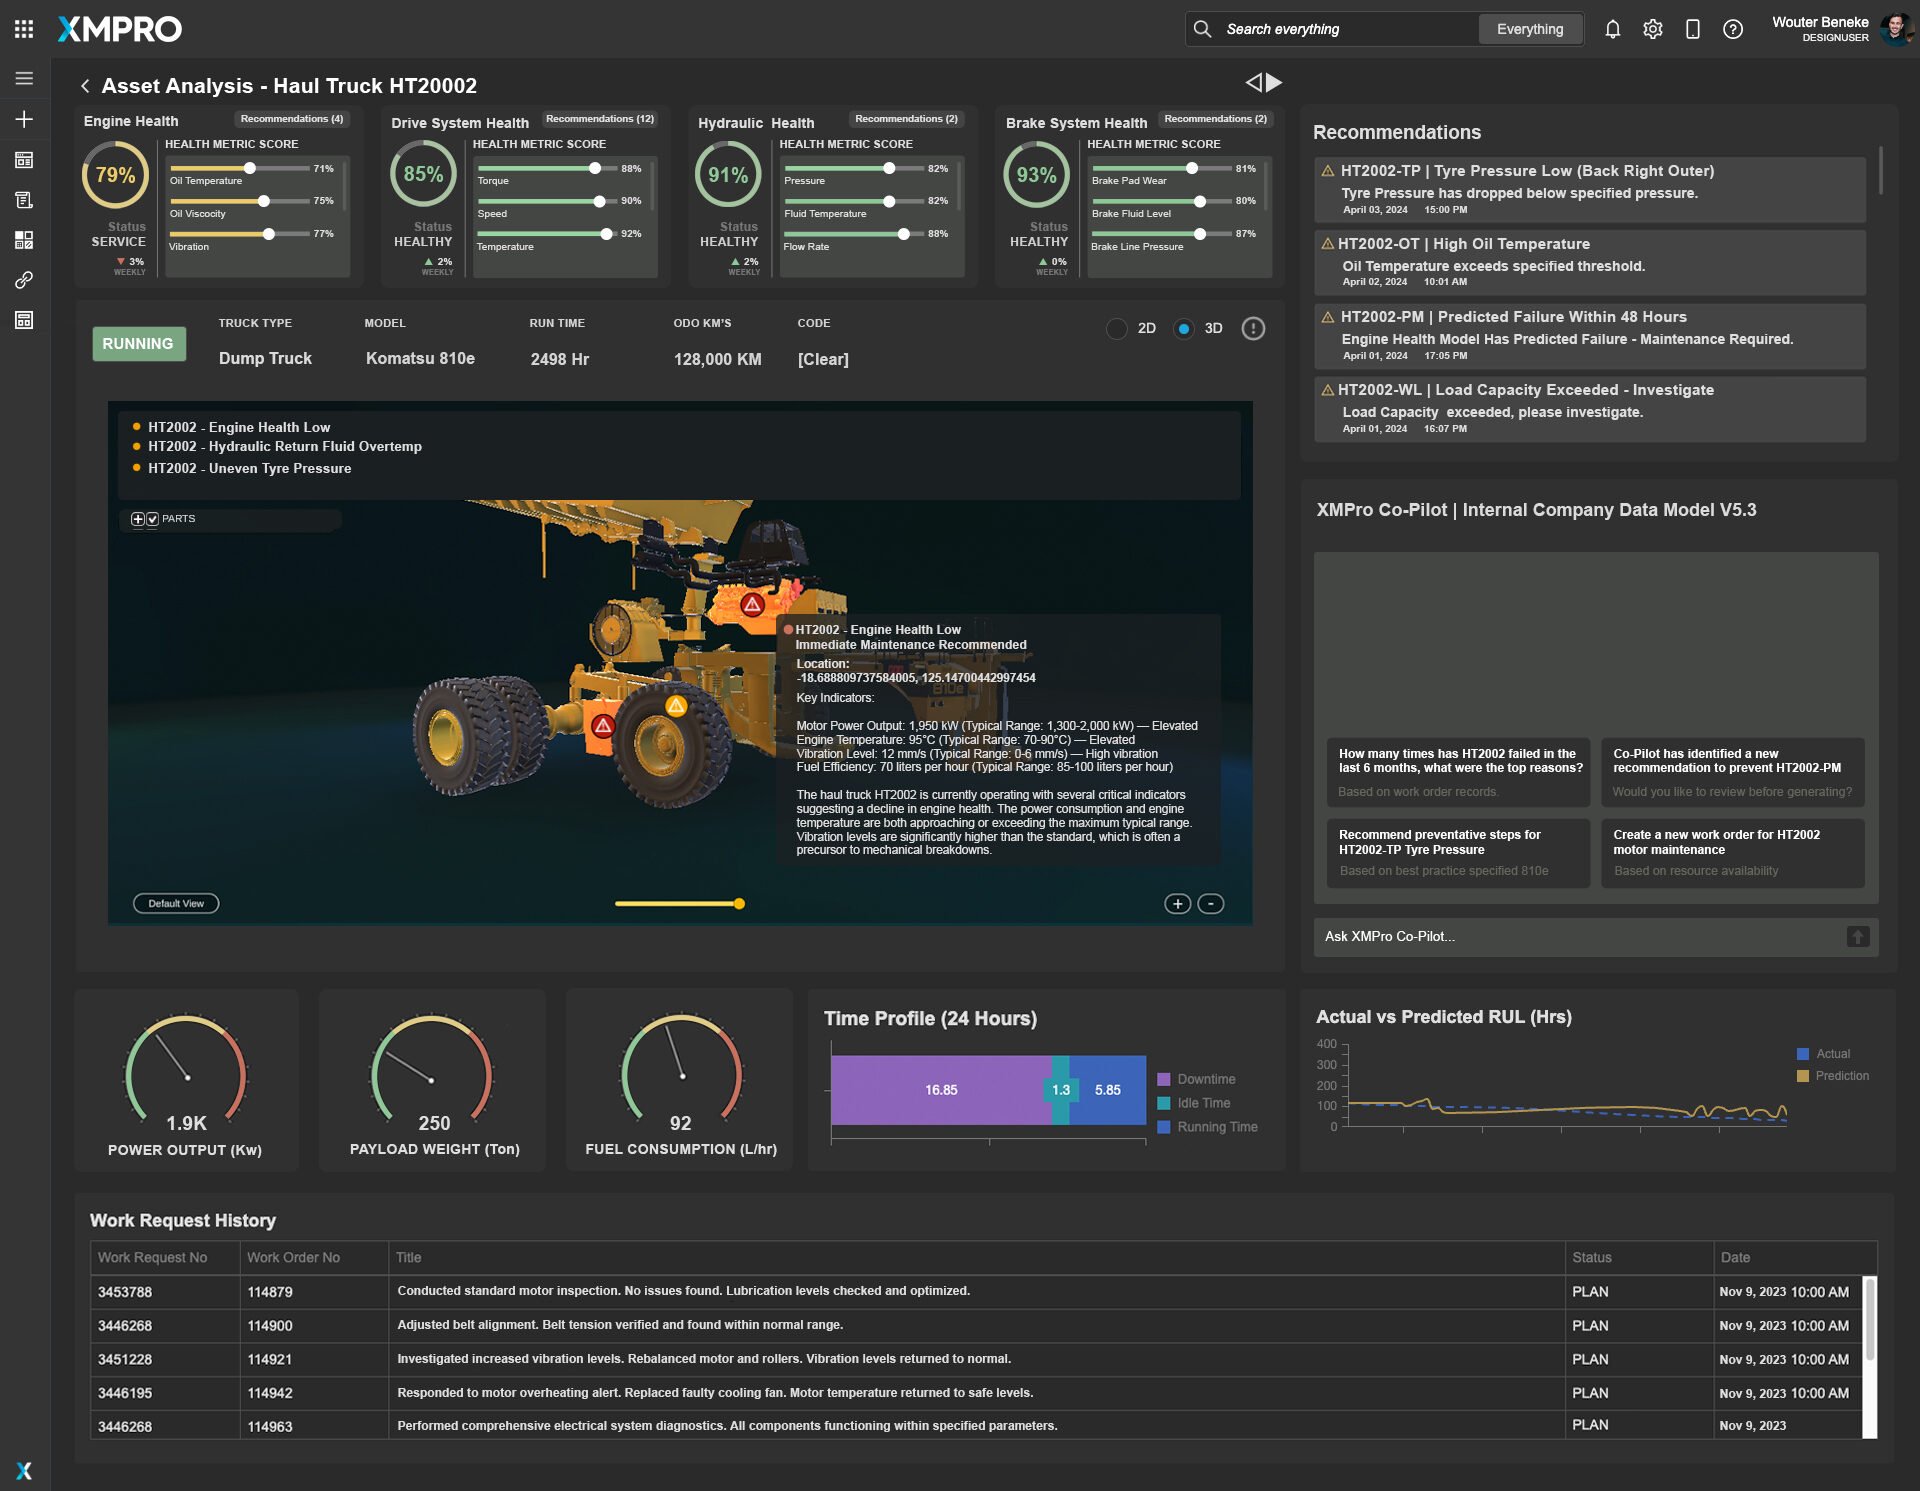Click the plus icon in sidebar
This screenshot has width=1920, height=1491.
click(24, 119)
